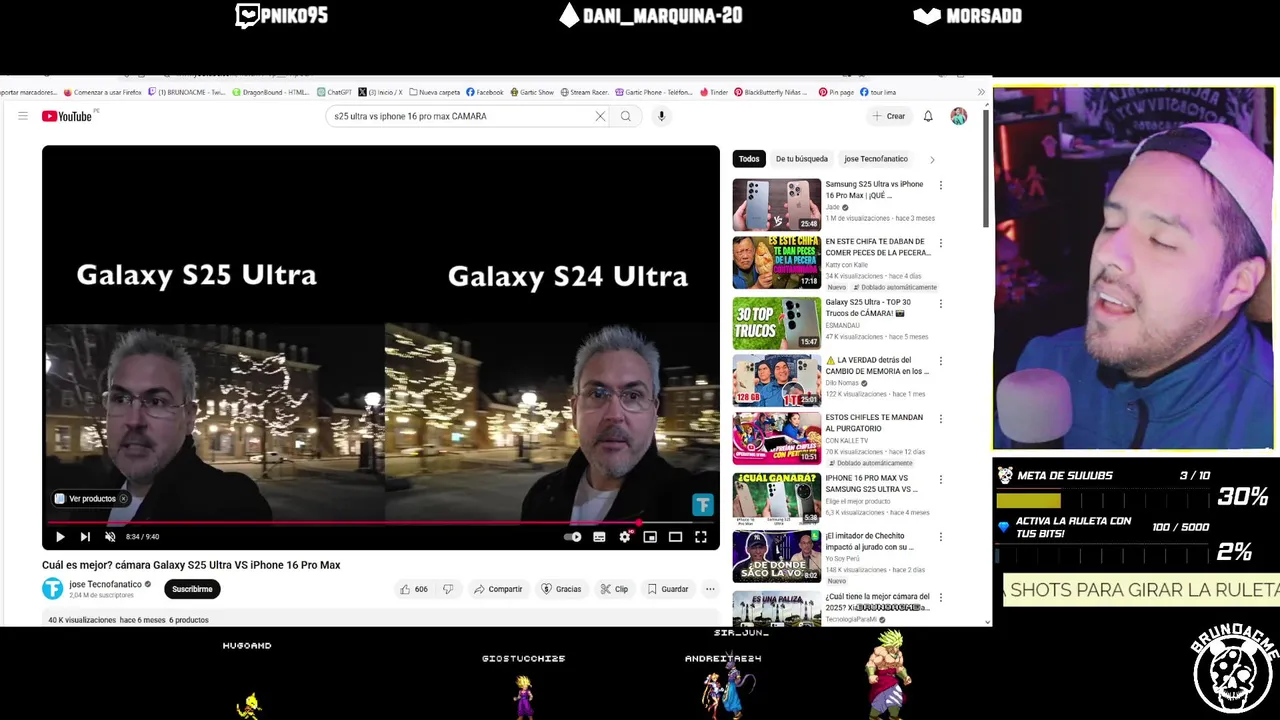Enable theater mode in the player
Screen dimensions: 1280x720
(x=675, y=537)
